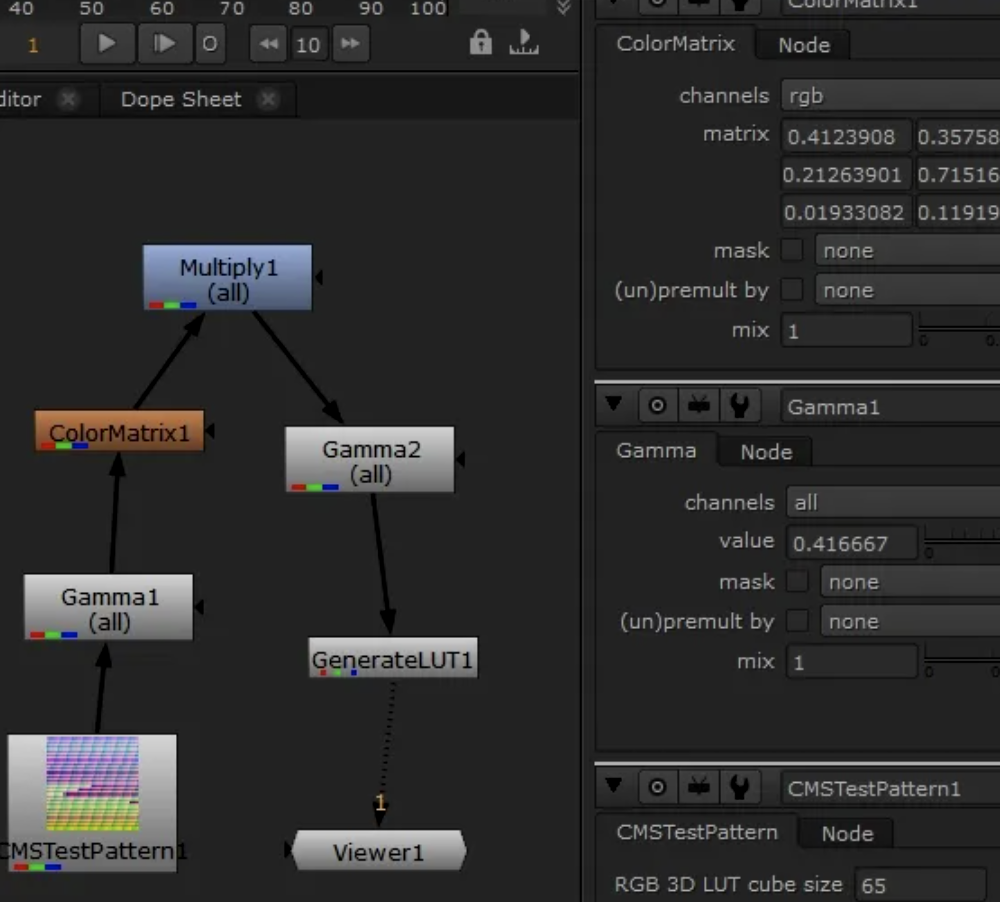
Task: Select the Multiply1 node
Action: (x=228, y=277)
